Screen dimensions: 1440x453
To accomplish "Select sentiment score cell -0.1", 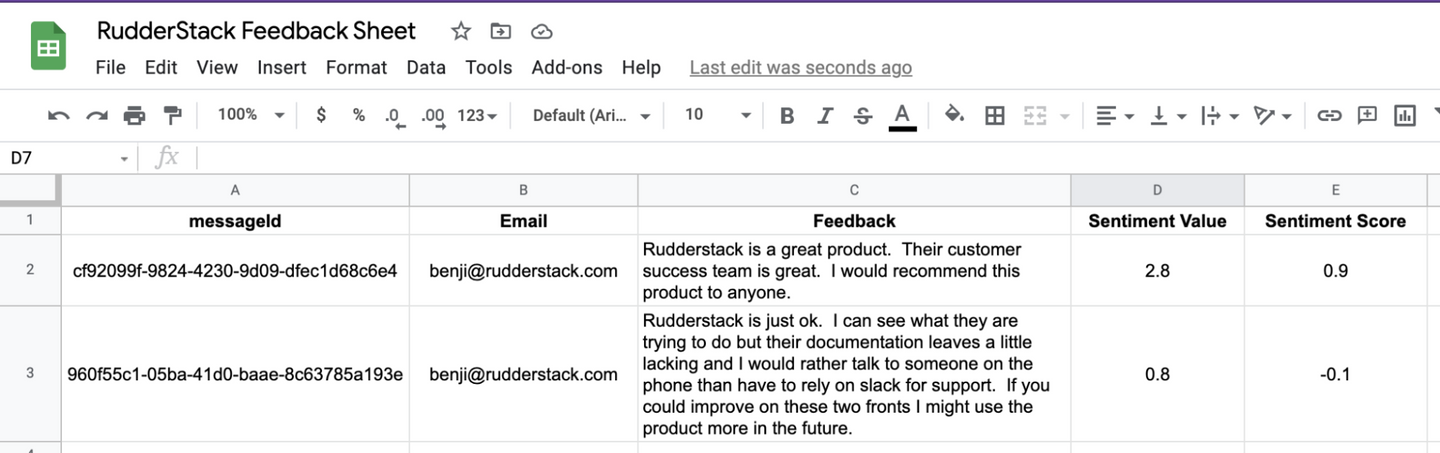I will click(1335, 374).
